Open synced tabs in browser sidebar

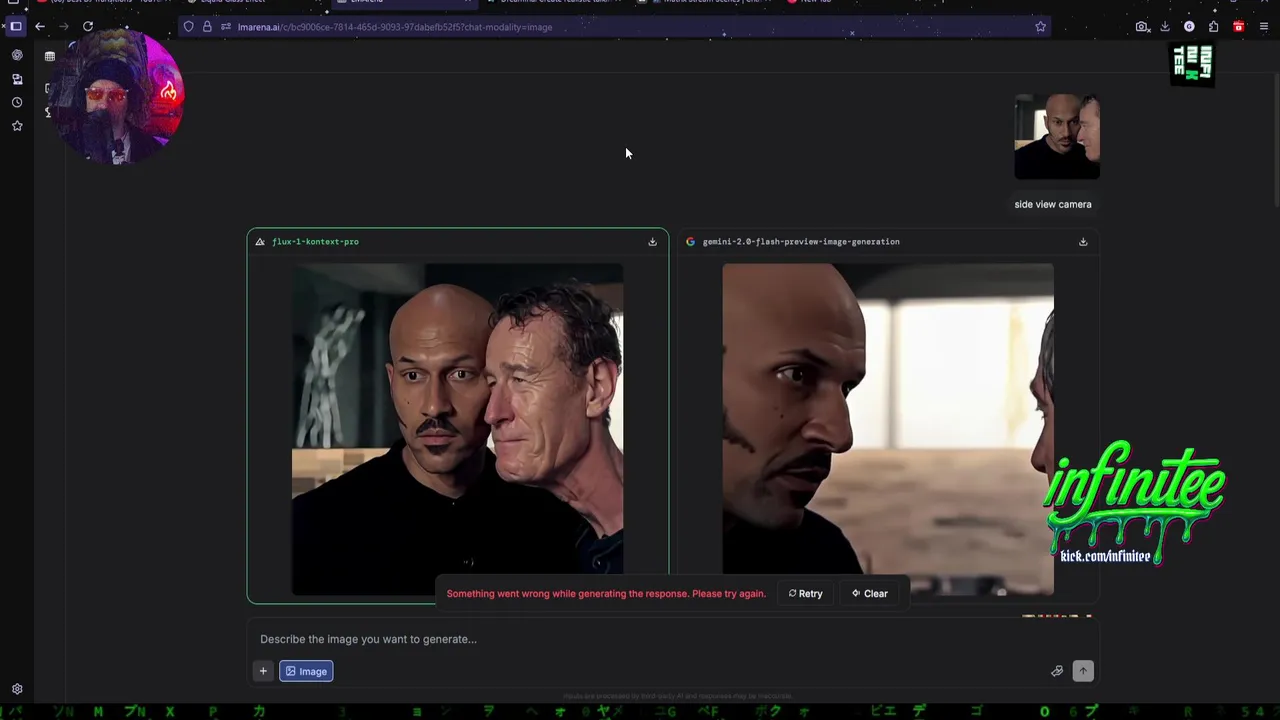tap(17, 79)
